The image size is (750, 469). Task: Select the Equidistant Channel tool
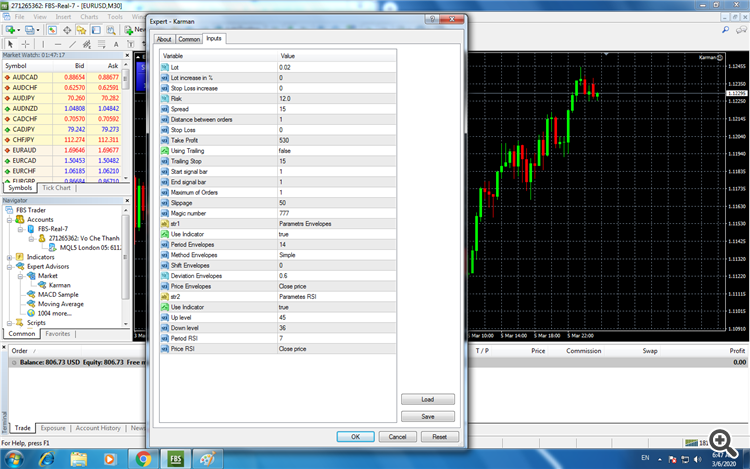(87, 44)
